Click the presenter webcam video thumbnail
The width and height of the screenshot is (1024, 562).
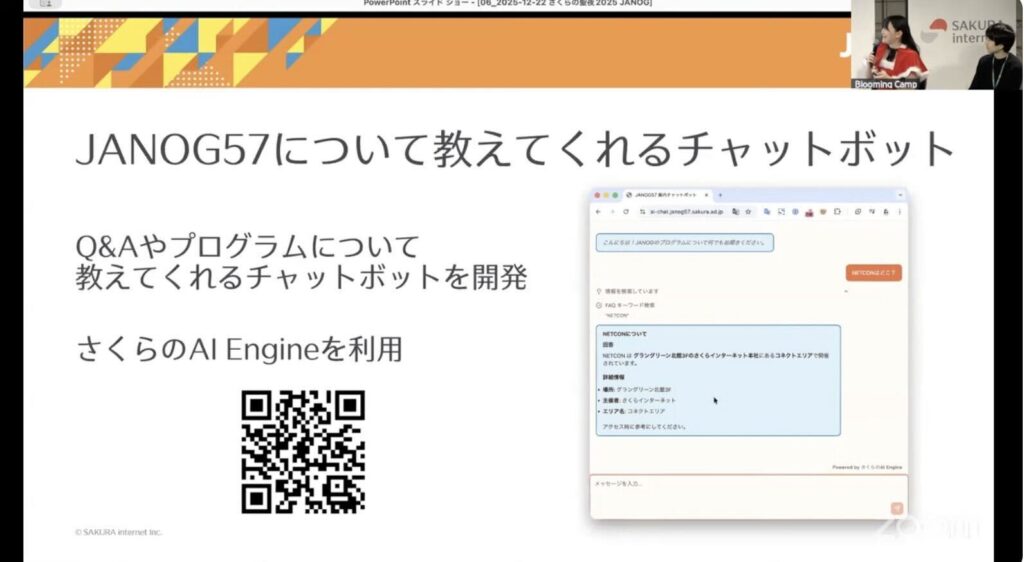[x=936, y=45]
